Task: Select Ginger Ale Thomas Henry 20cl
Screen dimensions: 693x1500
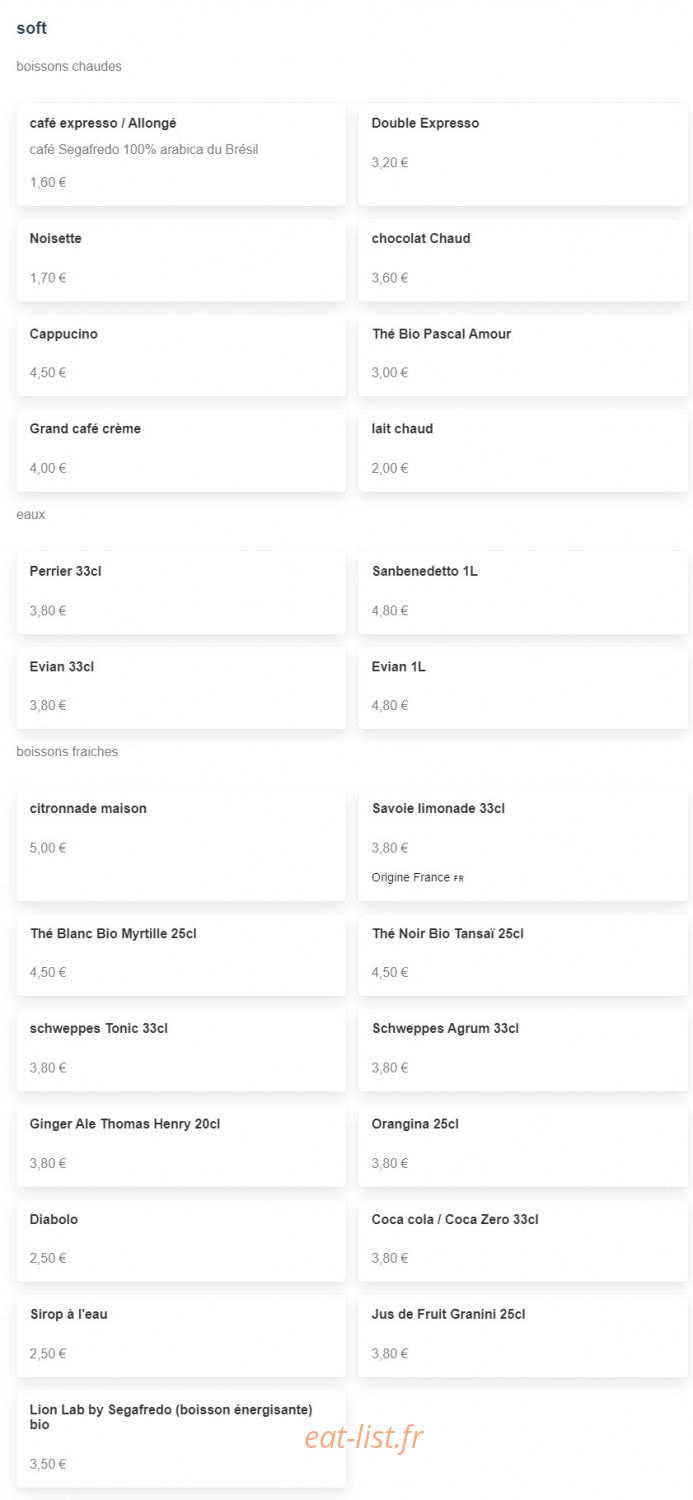Action: (181, 1145)
